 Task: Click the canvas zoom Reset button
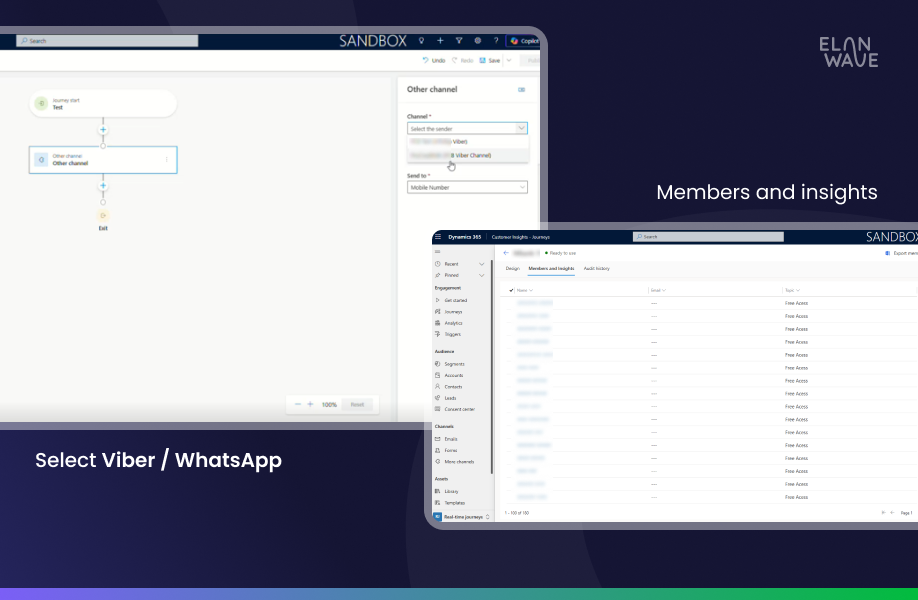coord(357,404)
